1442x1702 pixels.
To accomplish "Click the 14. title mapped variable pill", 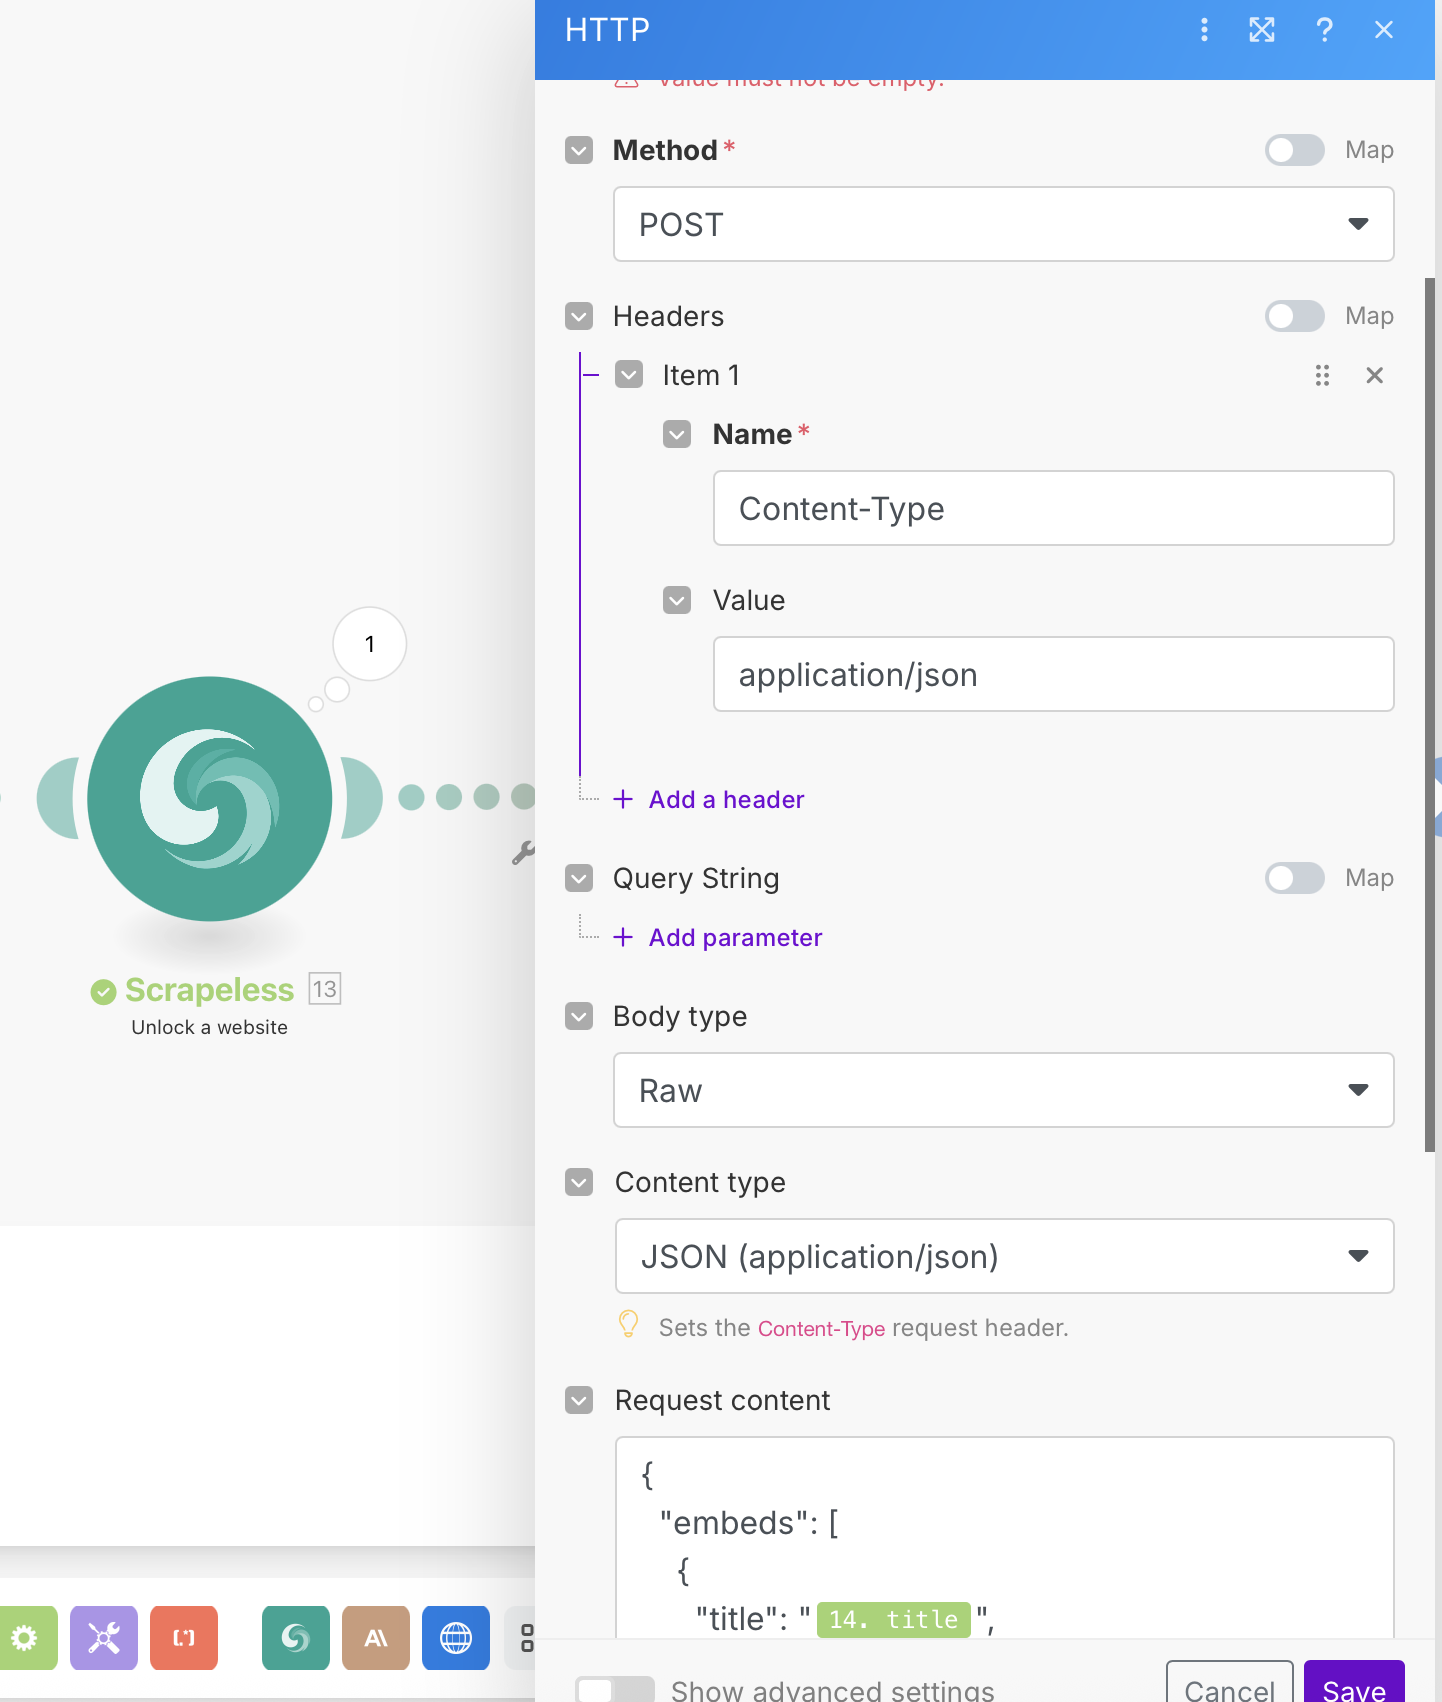I will click(894, 1619).
